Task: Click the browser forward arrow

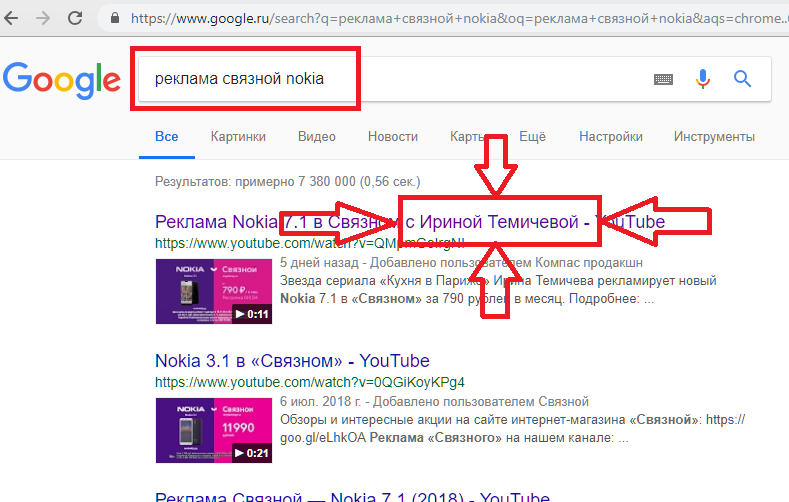Action: tap(43, 18)
